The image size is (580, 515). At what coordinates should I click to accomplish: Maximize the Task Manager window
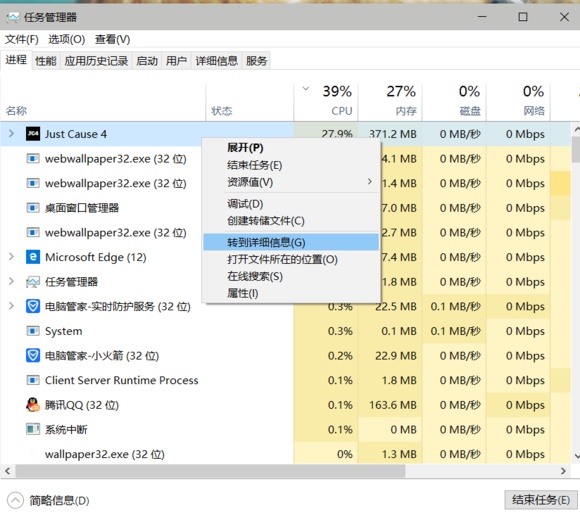click(523, 17)
